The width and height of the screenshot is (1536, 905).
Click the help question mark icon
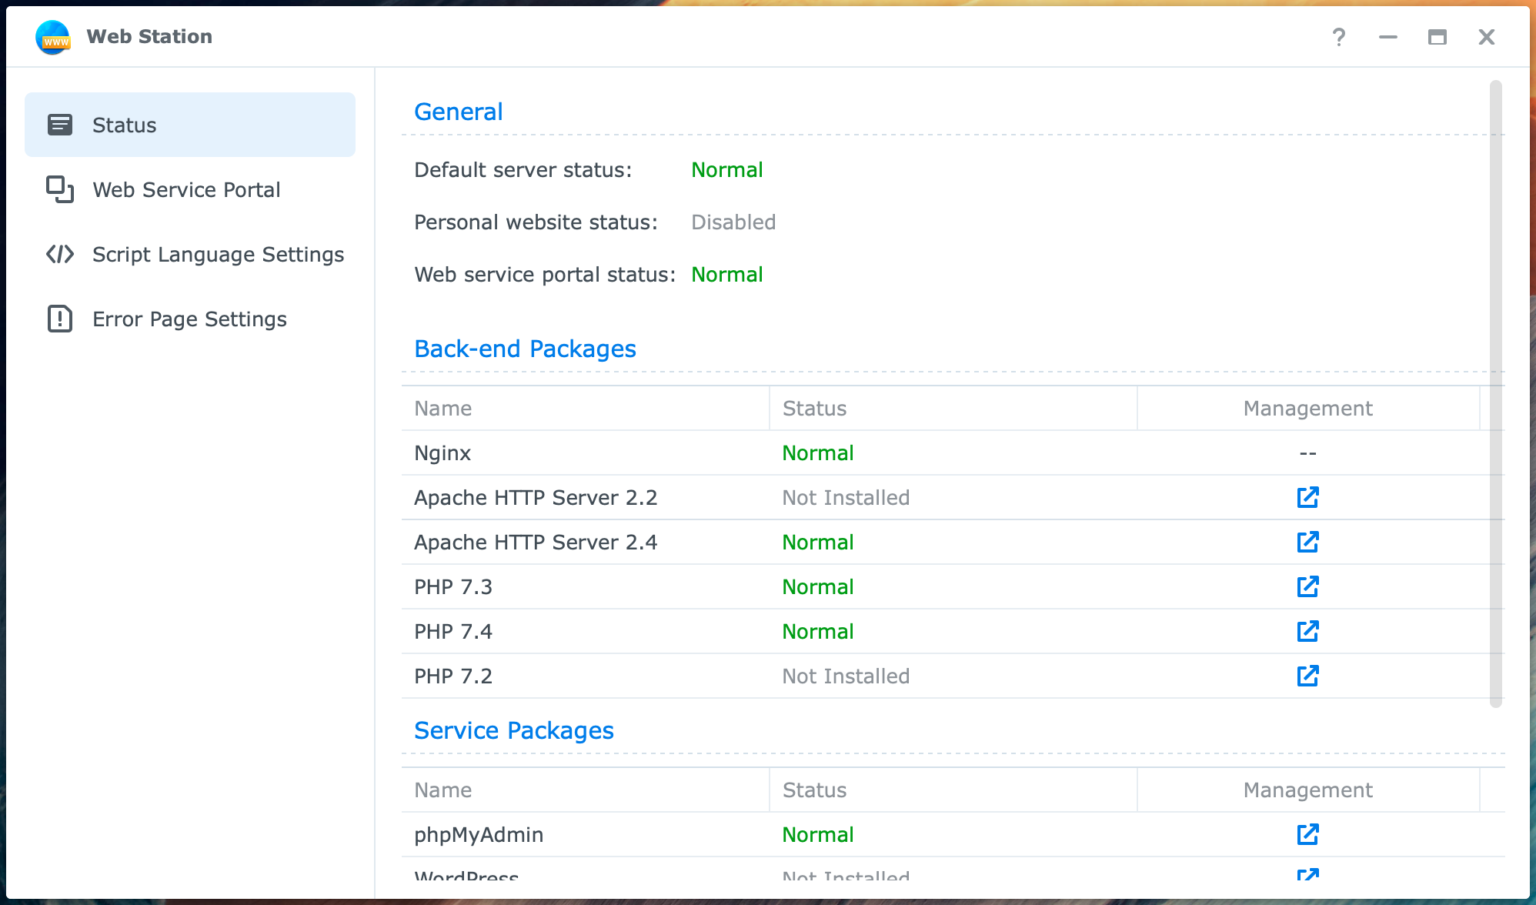point(1339,37)
